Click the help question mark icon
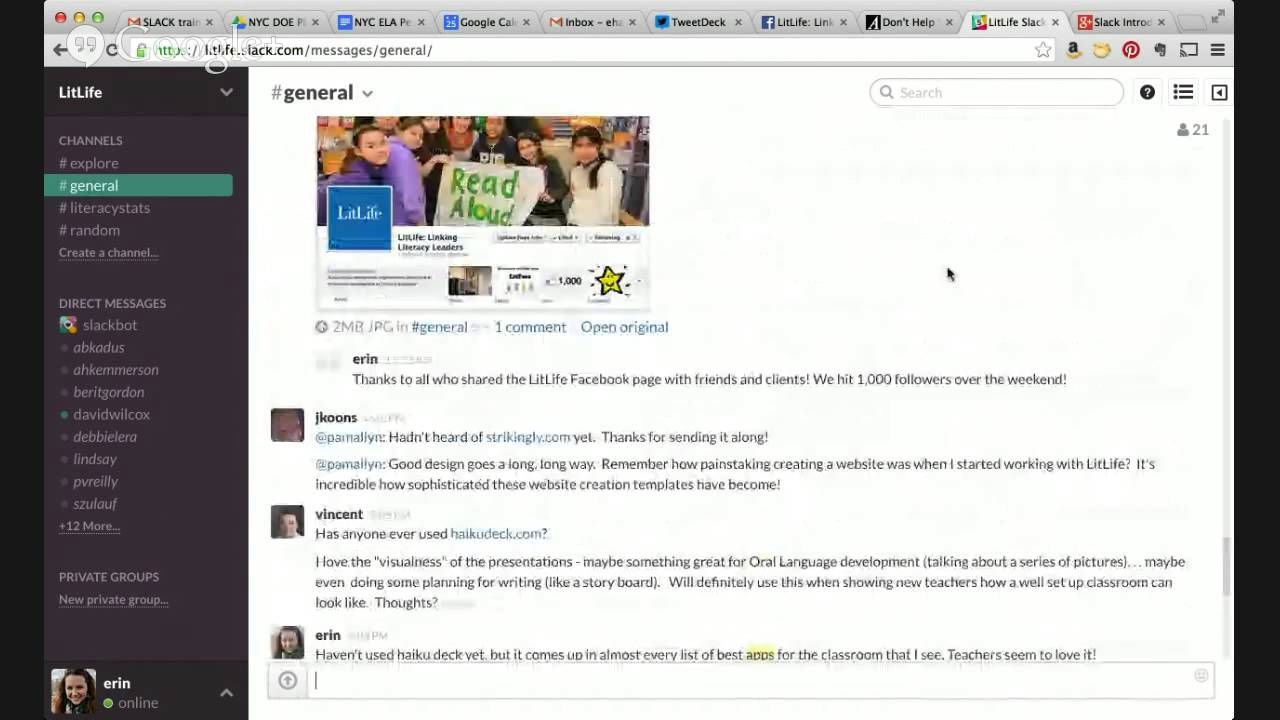Image resolution: width=1280 pixels, height=720 pixels. point(1147,92)
